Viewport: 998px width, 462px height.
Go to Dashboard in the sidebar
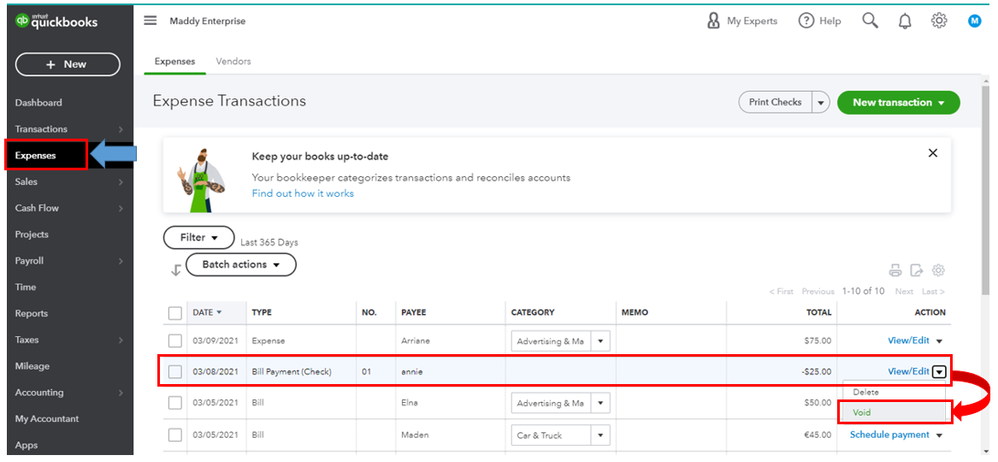pos(39,102)
